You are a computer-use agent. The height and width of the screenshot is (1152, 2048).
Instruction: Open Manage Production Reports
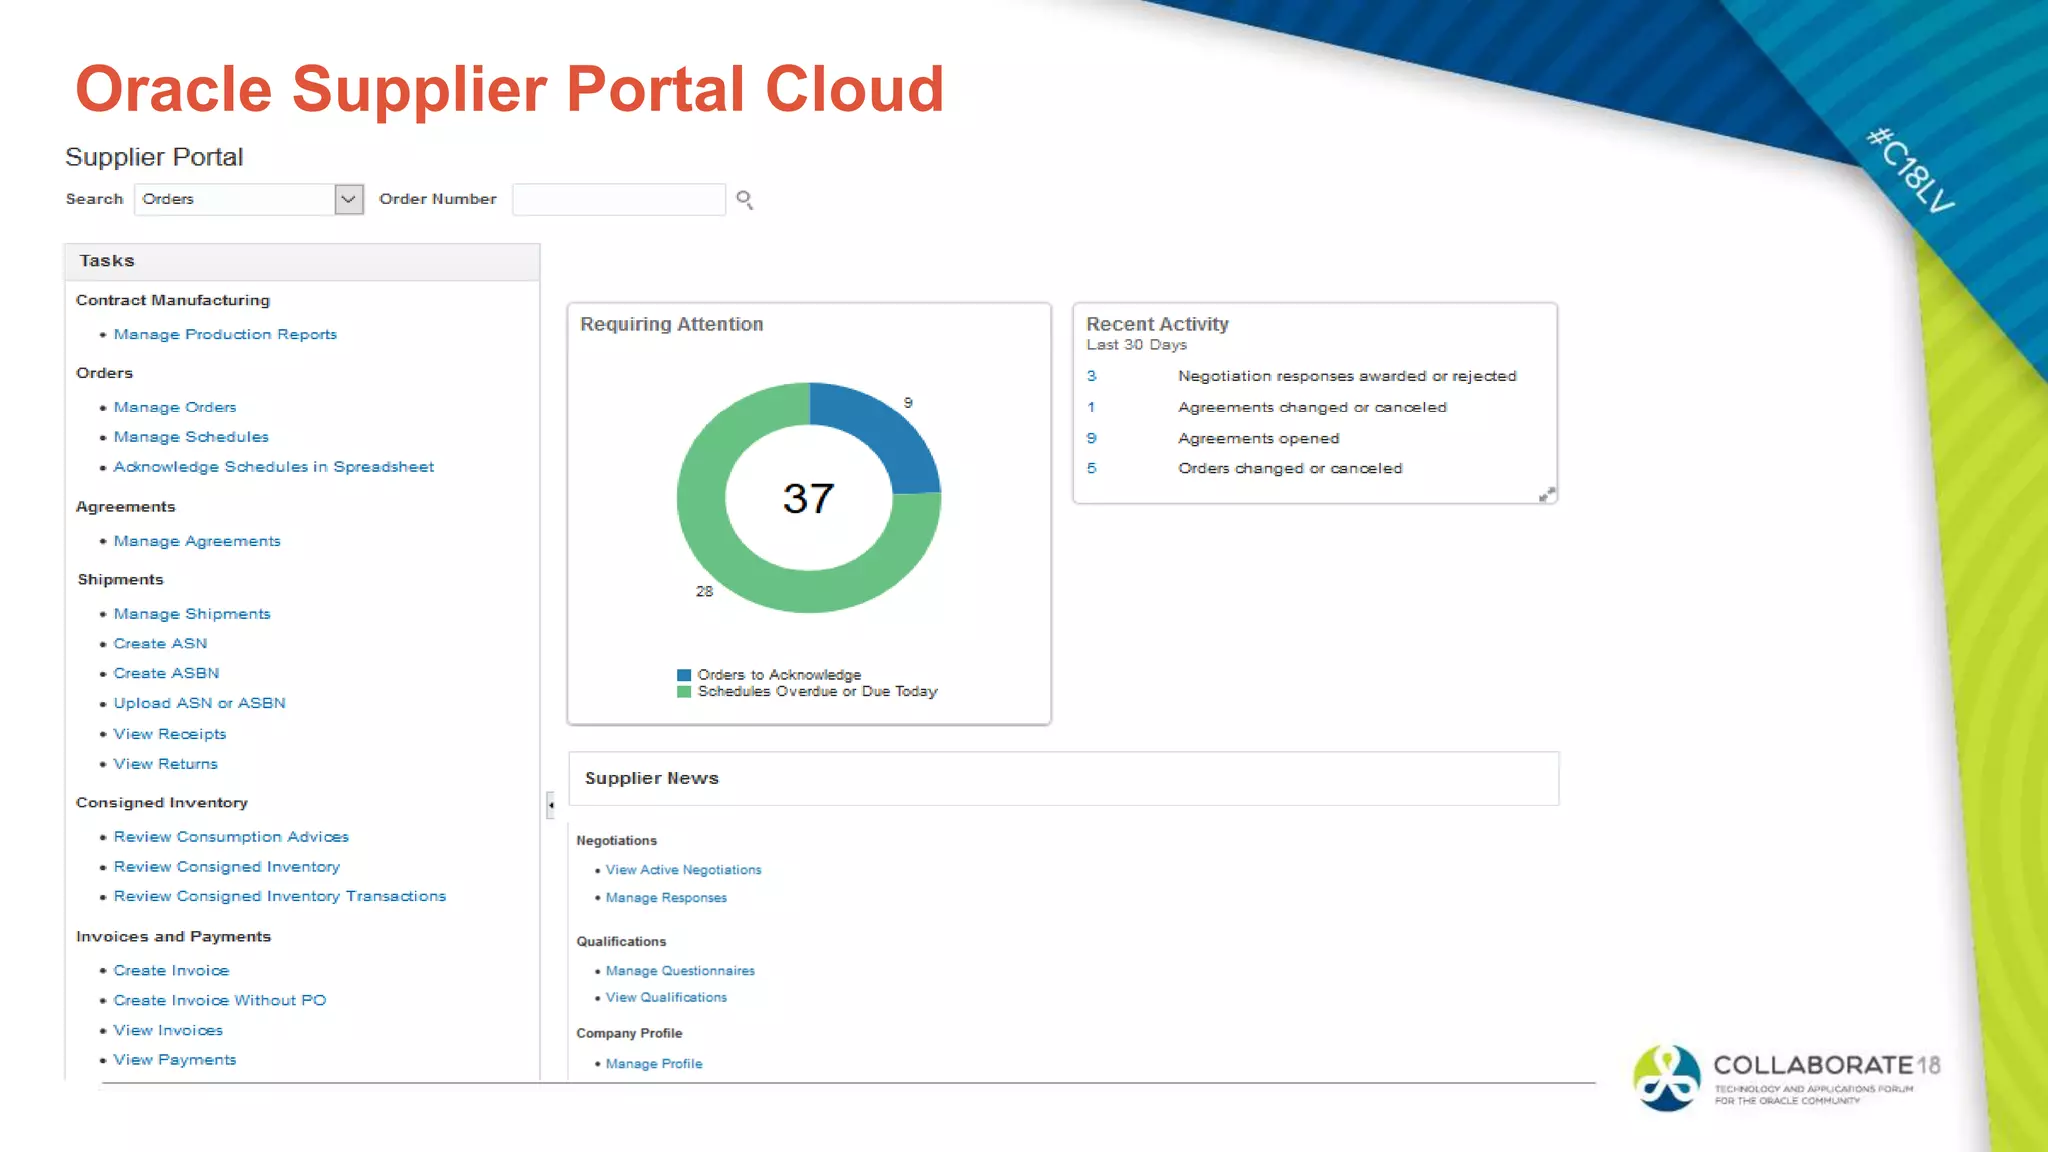point(225,334)
